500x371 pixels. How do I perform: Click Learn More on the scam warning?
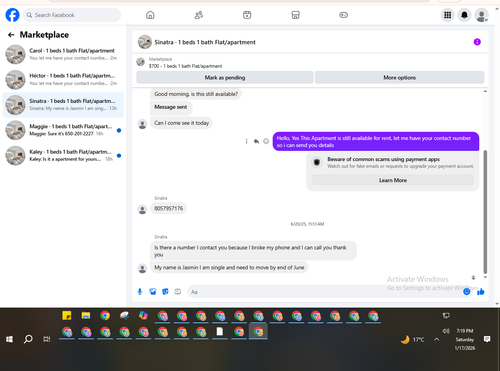[x=393, y=180]
